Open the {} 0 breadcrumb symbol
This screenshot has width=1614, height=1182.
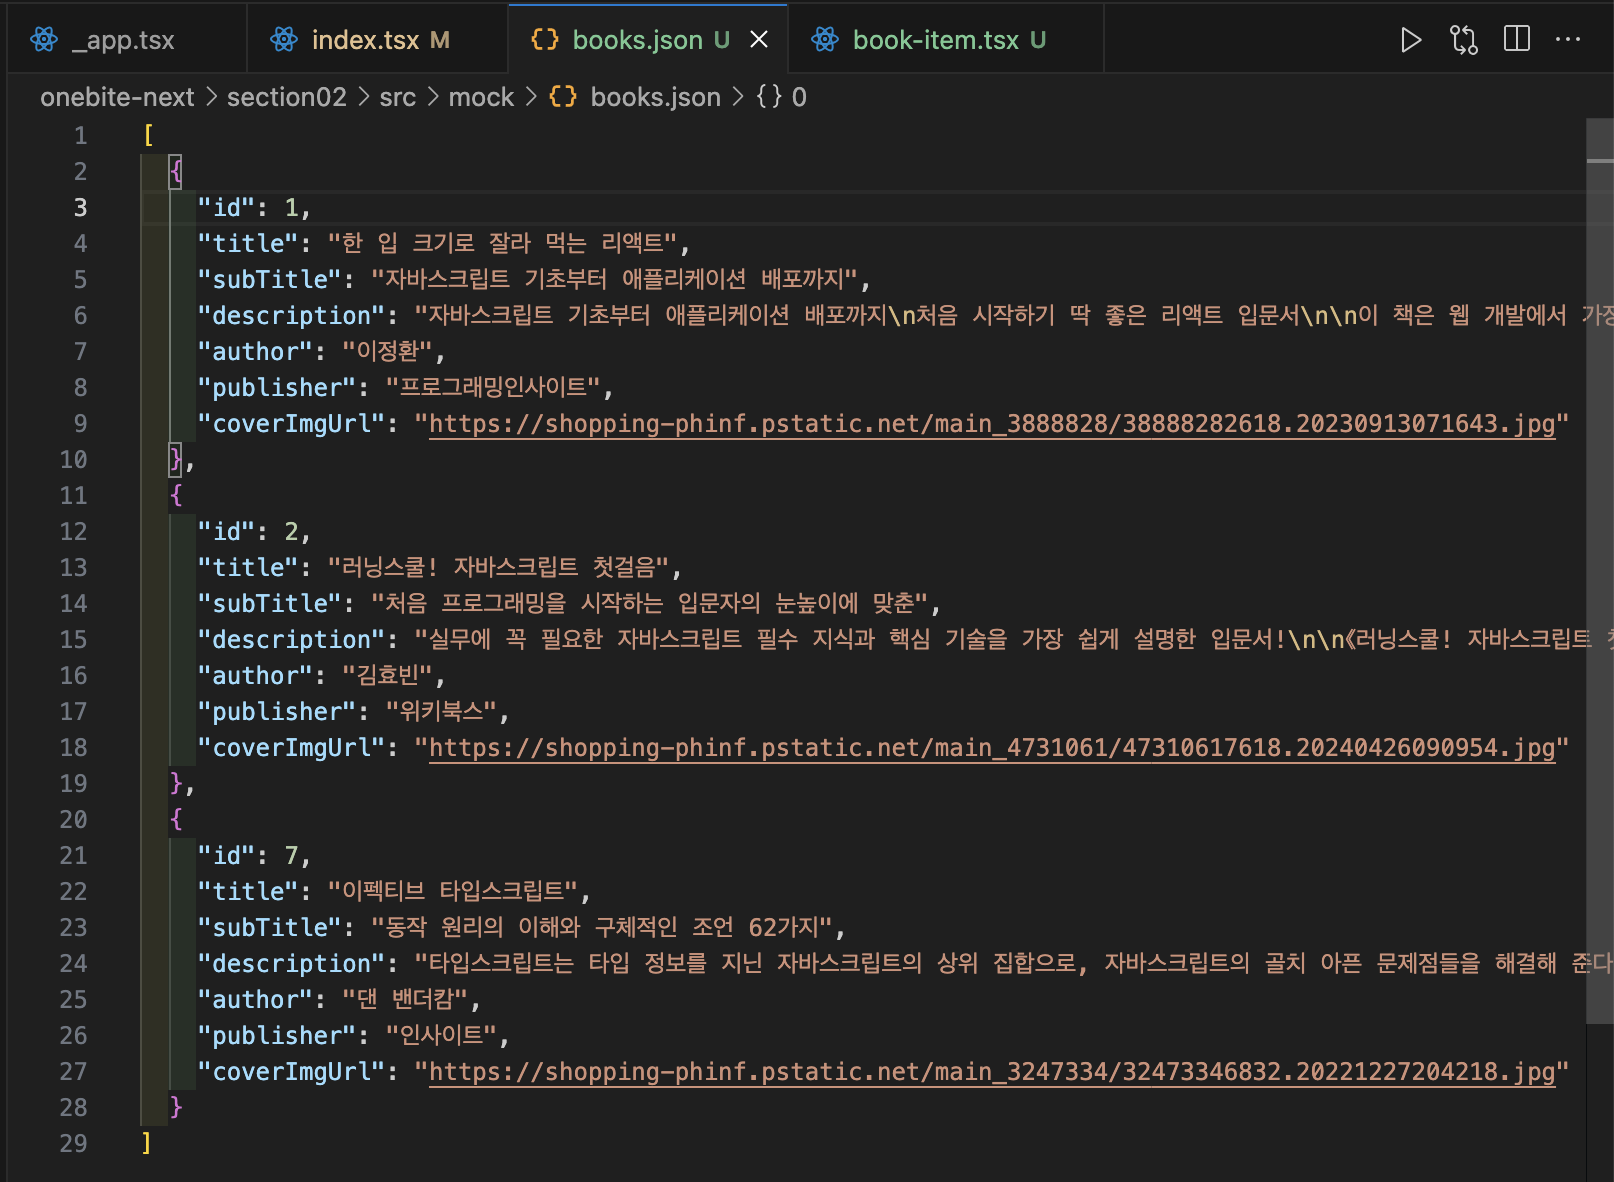pos(782,97)
